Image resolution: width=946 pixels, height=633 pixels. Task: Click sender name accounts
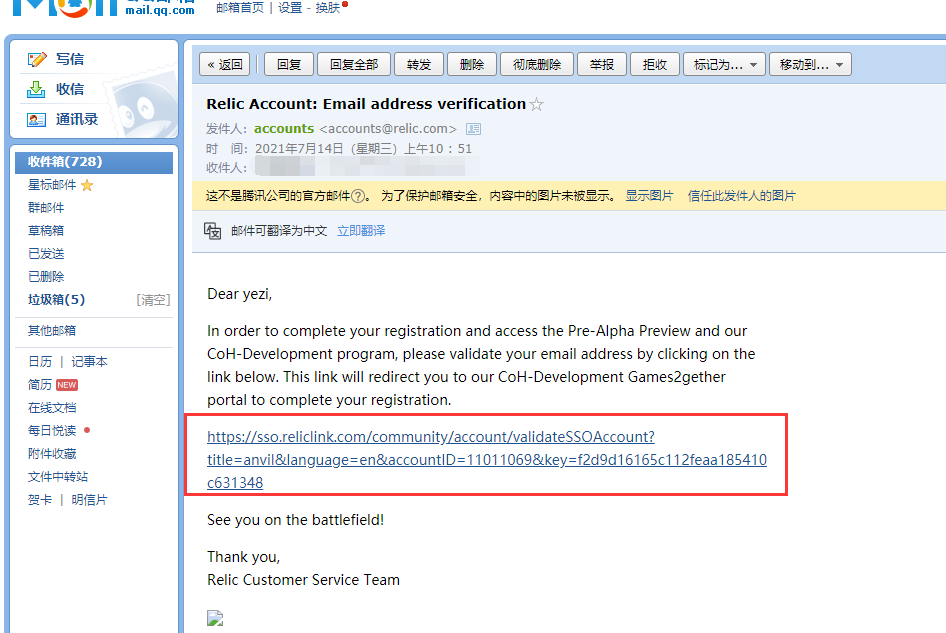[284, 129]
